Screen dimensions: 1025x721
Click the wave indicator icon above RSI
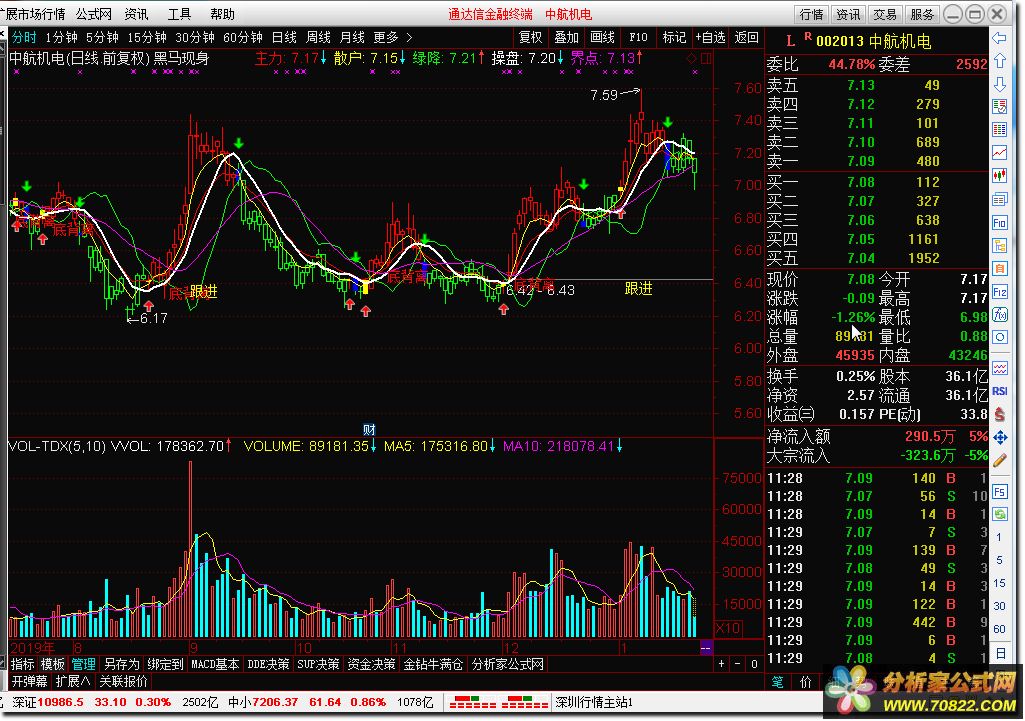[1000, 368]
